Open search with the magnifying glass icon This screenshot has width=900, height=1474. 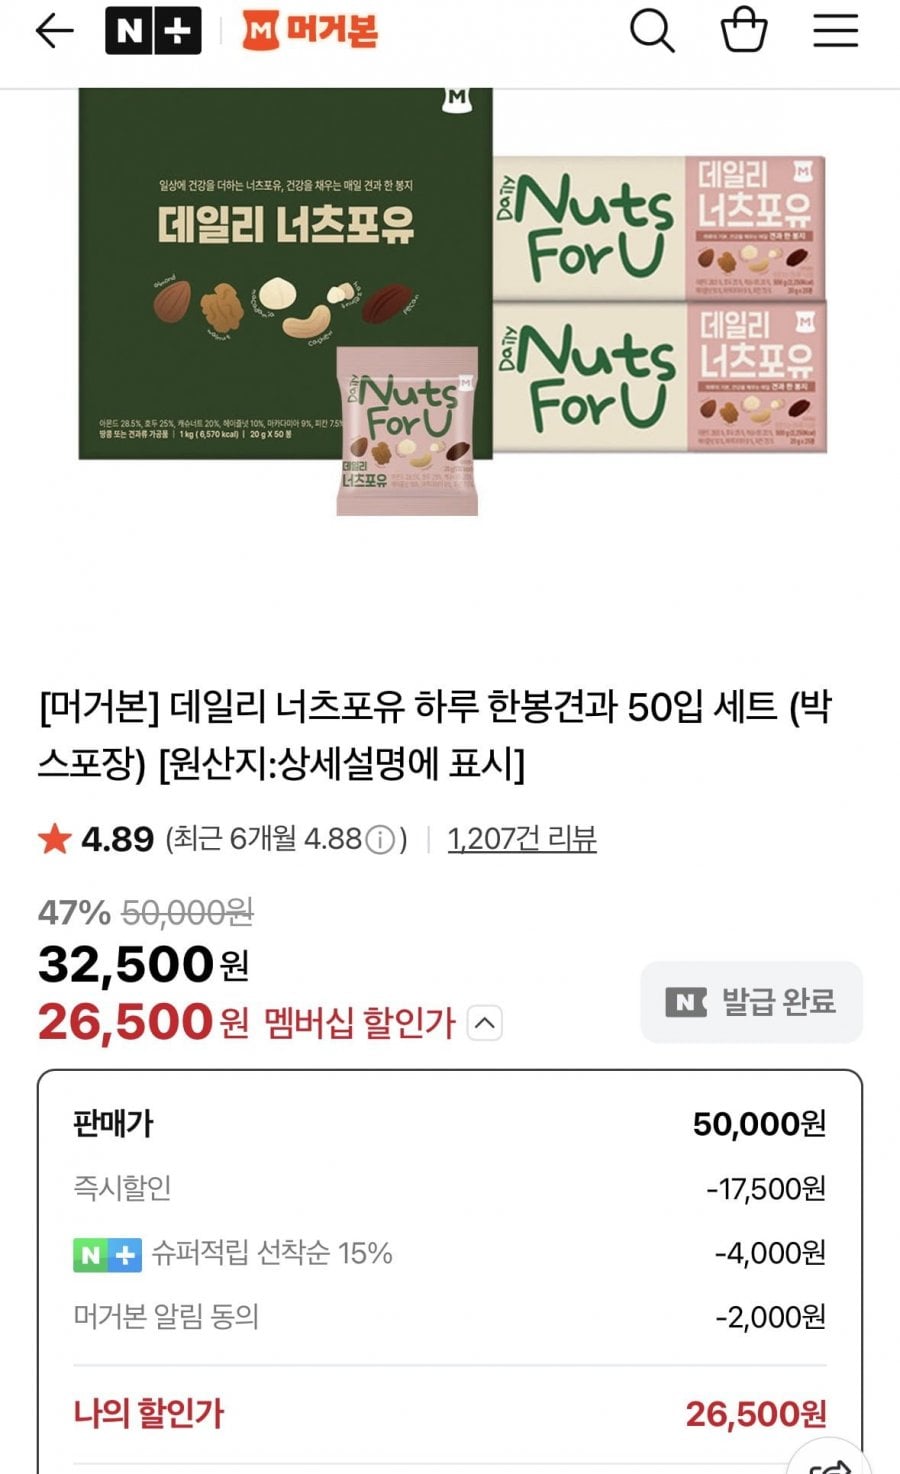(652, 31)
